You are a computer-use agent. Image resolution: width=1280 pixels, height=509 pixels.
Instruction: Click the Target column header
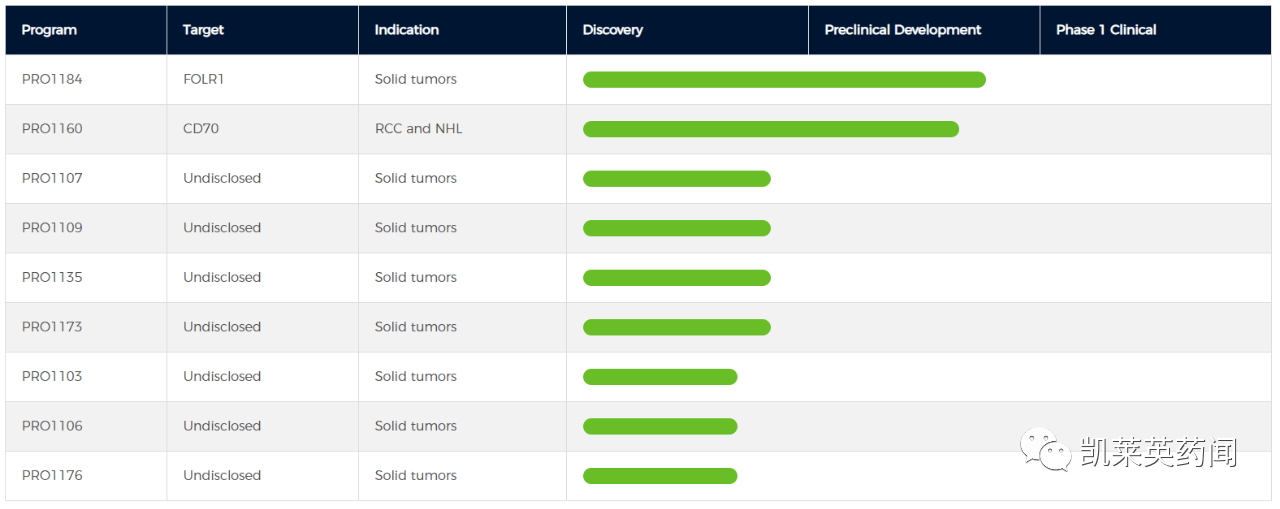click(x=203, y=30)
